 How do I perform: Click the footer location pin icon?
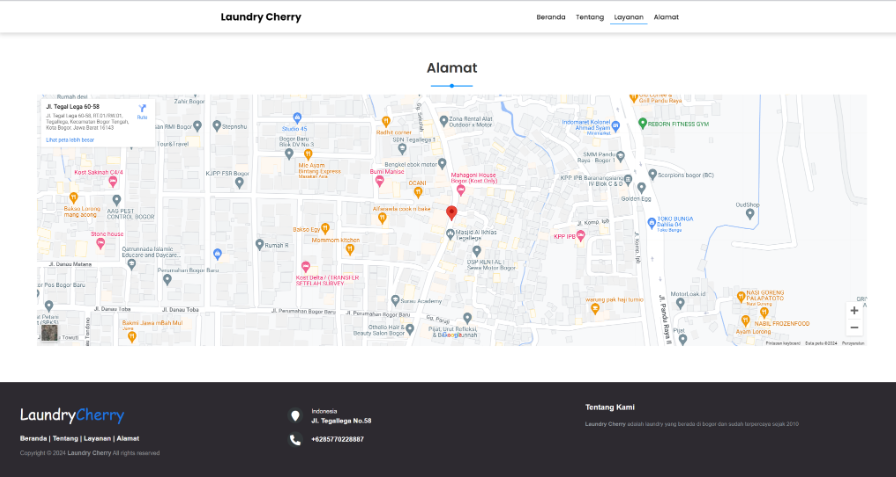coord(295,416)
